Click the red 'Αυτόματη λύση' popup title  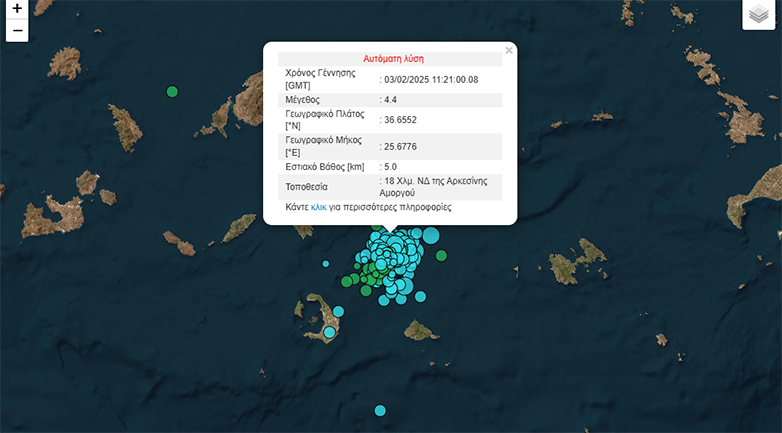(391, 59)
